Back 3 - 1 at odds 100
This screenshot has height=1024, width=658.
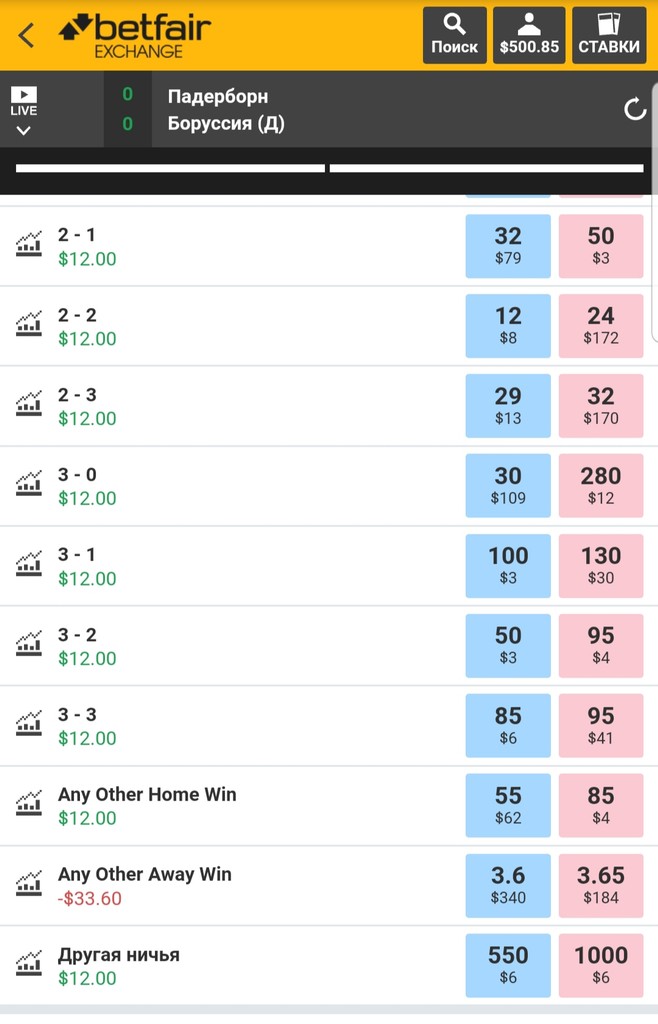click(508, 566)
